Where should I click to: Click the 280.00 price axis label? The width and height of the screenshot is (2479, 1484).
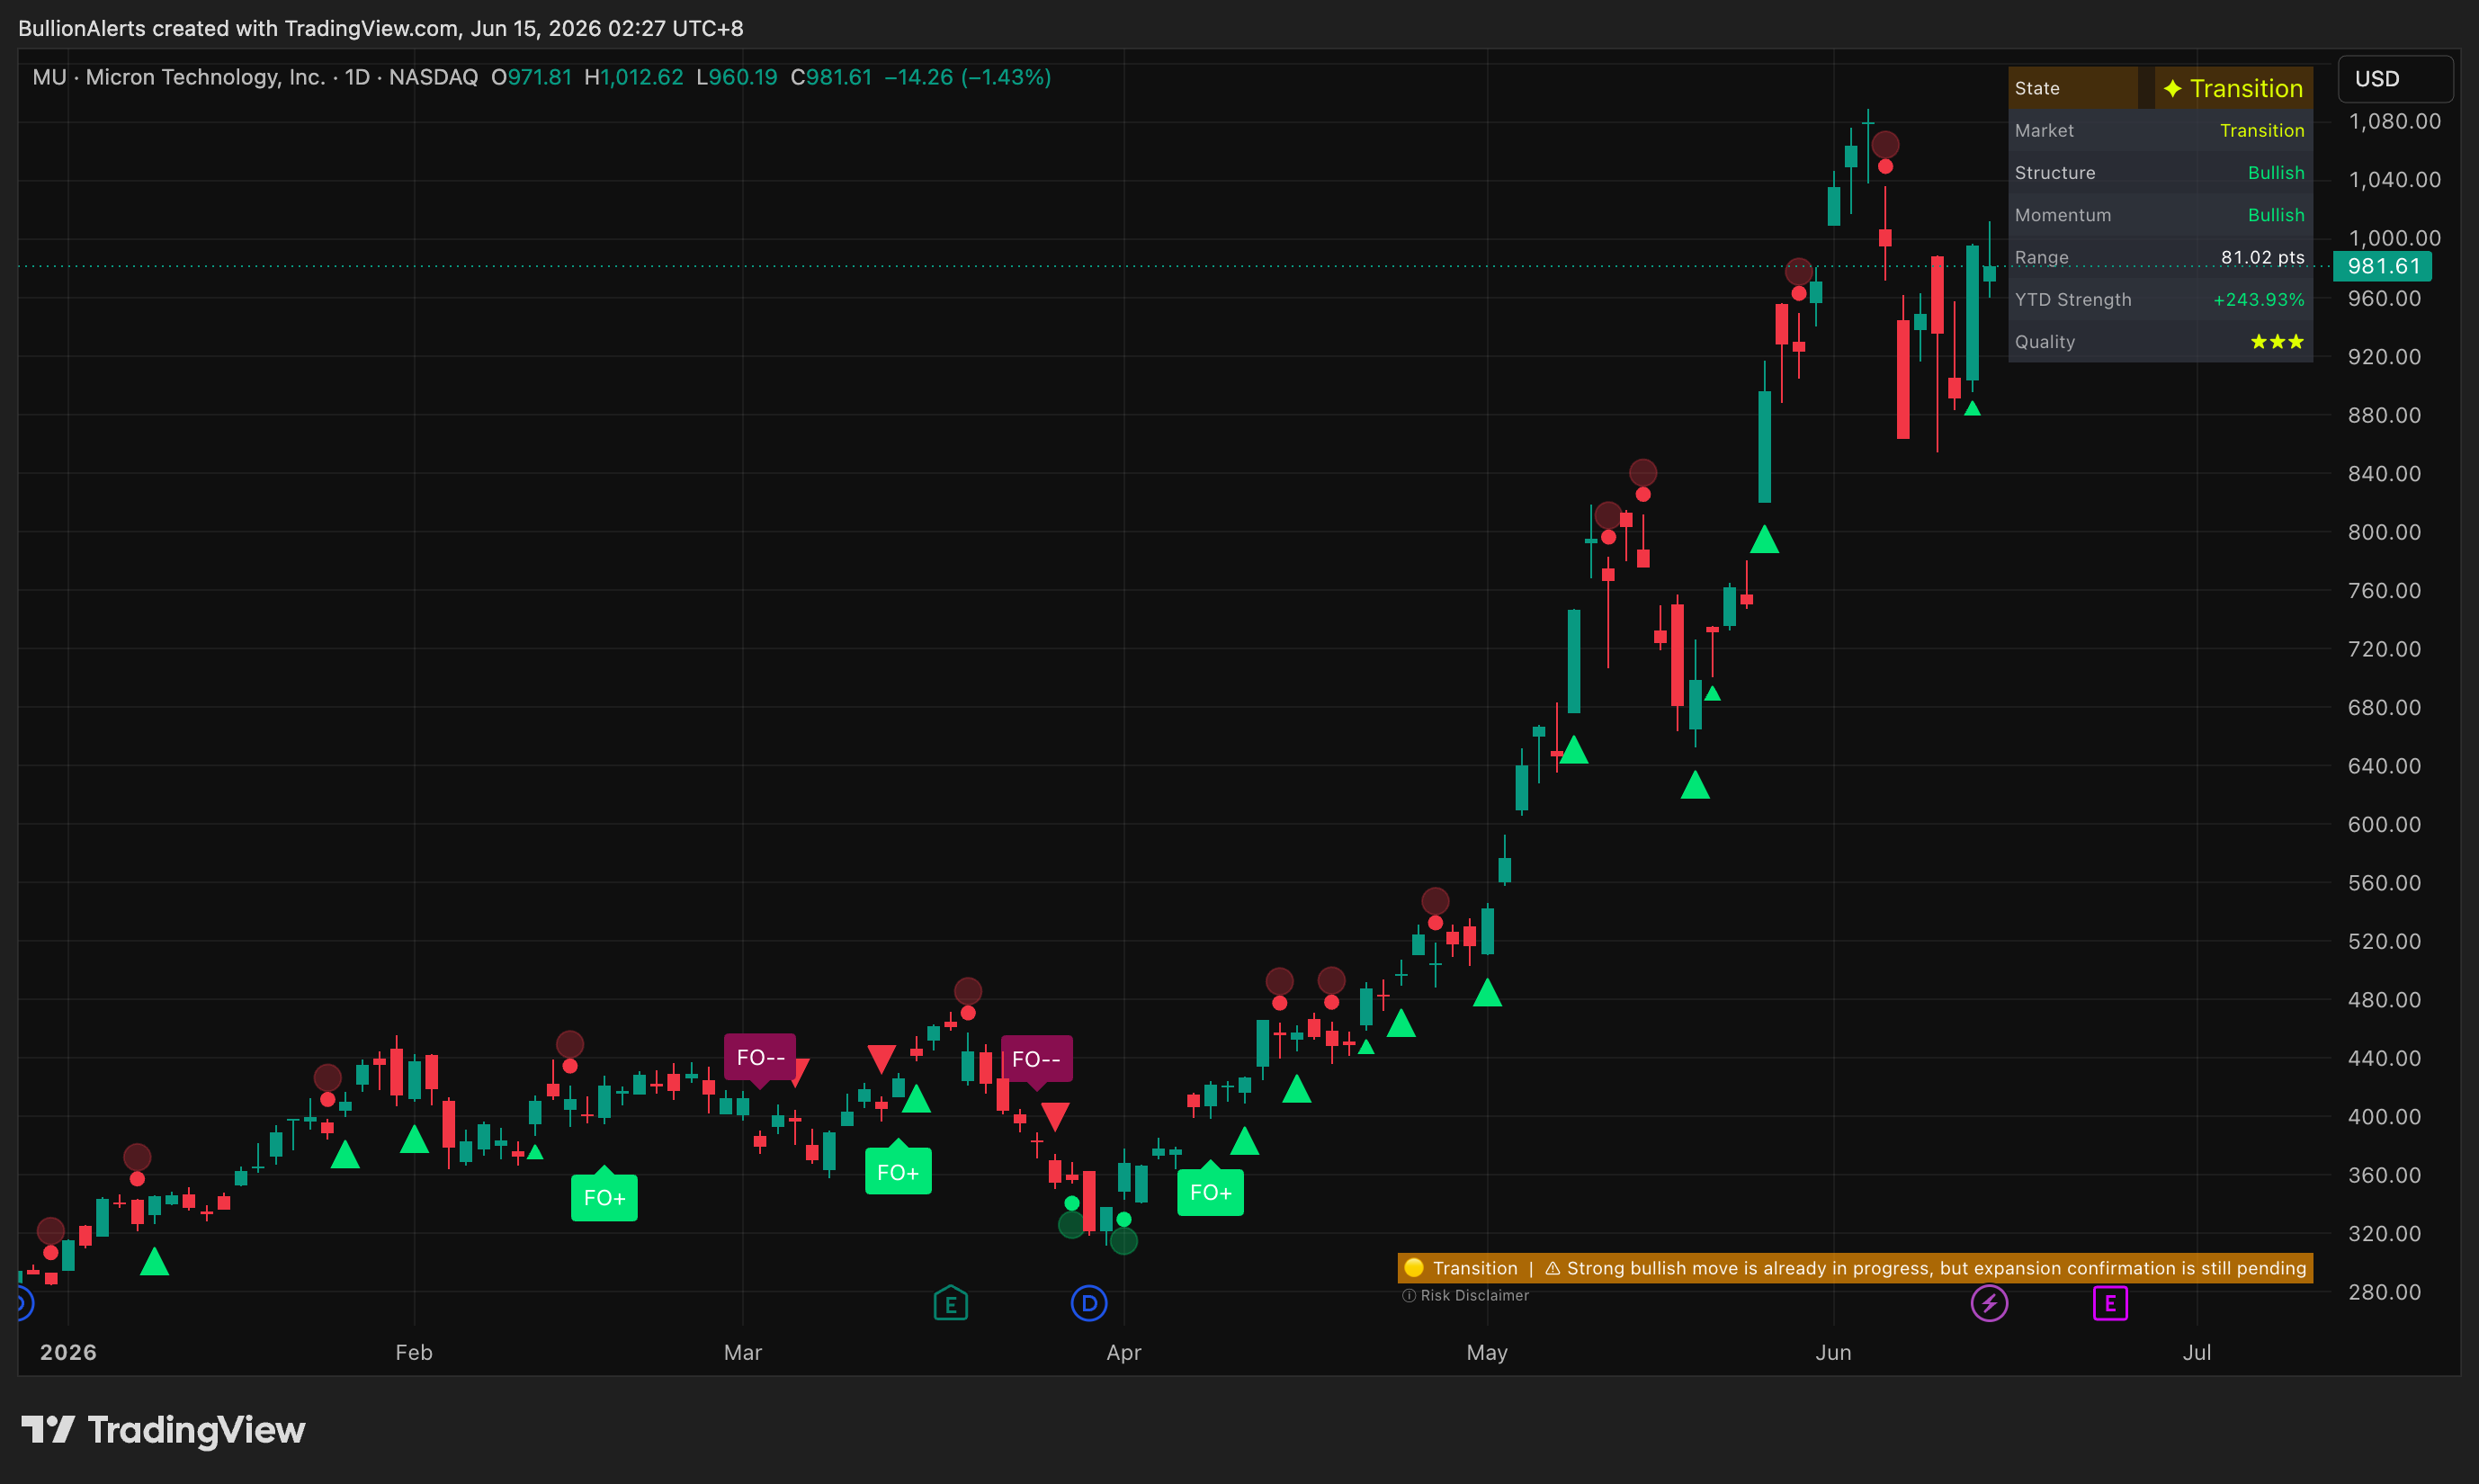(x=2384, y=1292)
